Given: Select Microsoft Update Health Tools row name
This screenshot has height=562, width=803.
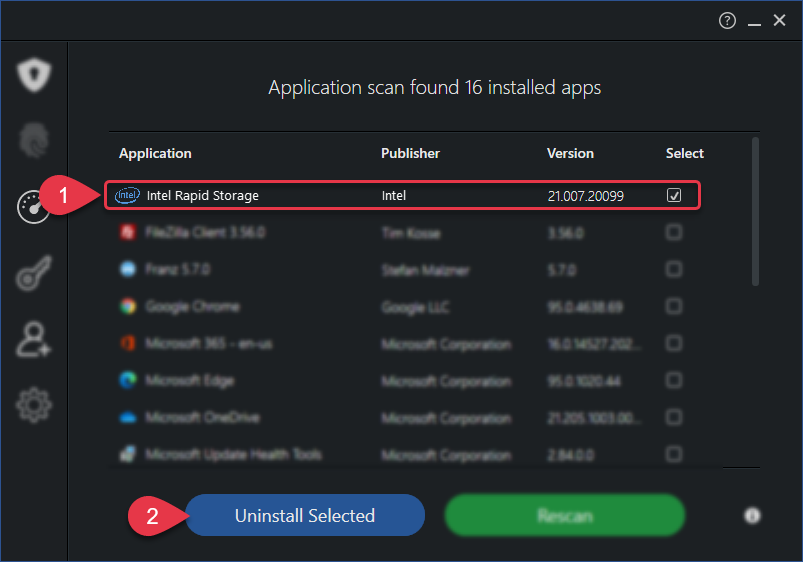Looking at the screenshot, I should tap(233, 454).
